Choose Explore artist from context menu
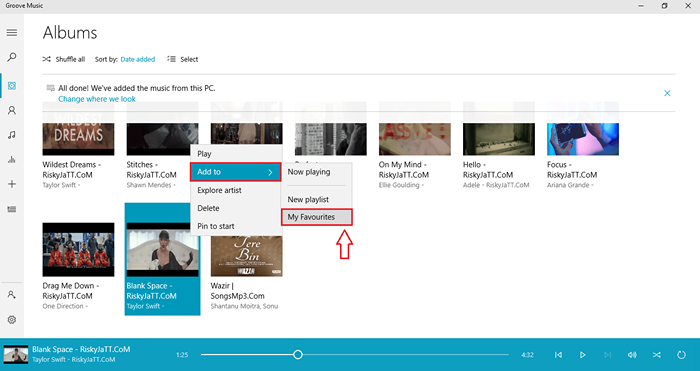700x371 pixels. point(236,190)
